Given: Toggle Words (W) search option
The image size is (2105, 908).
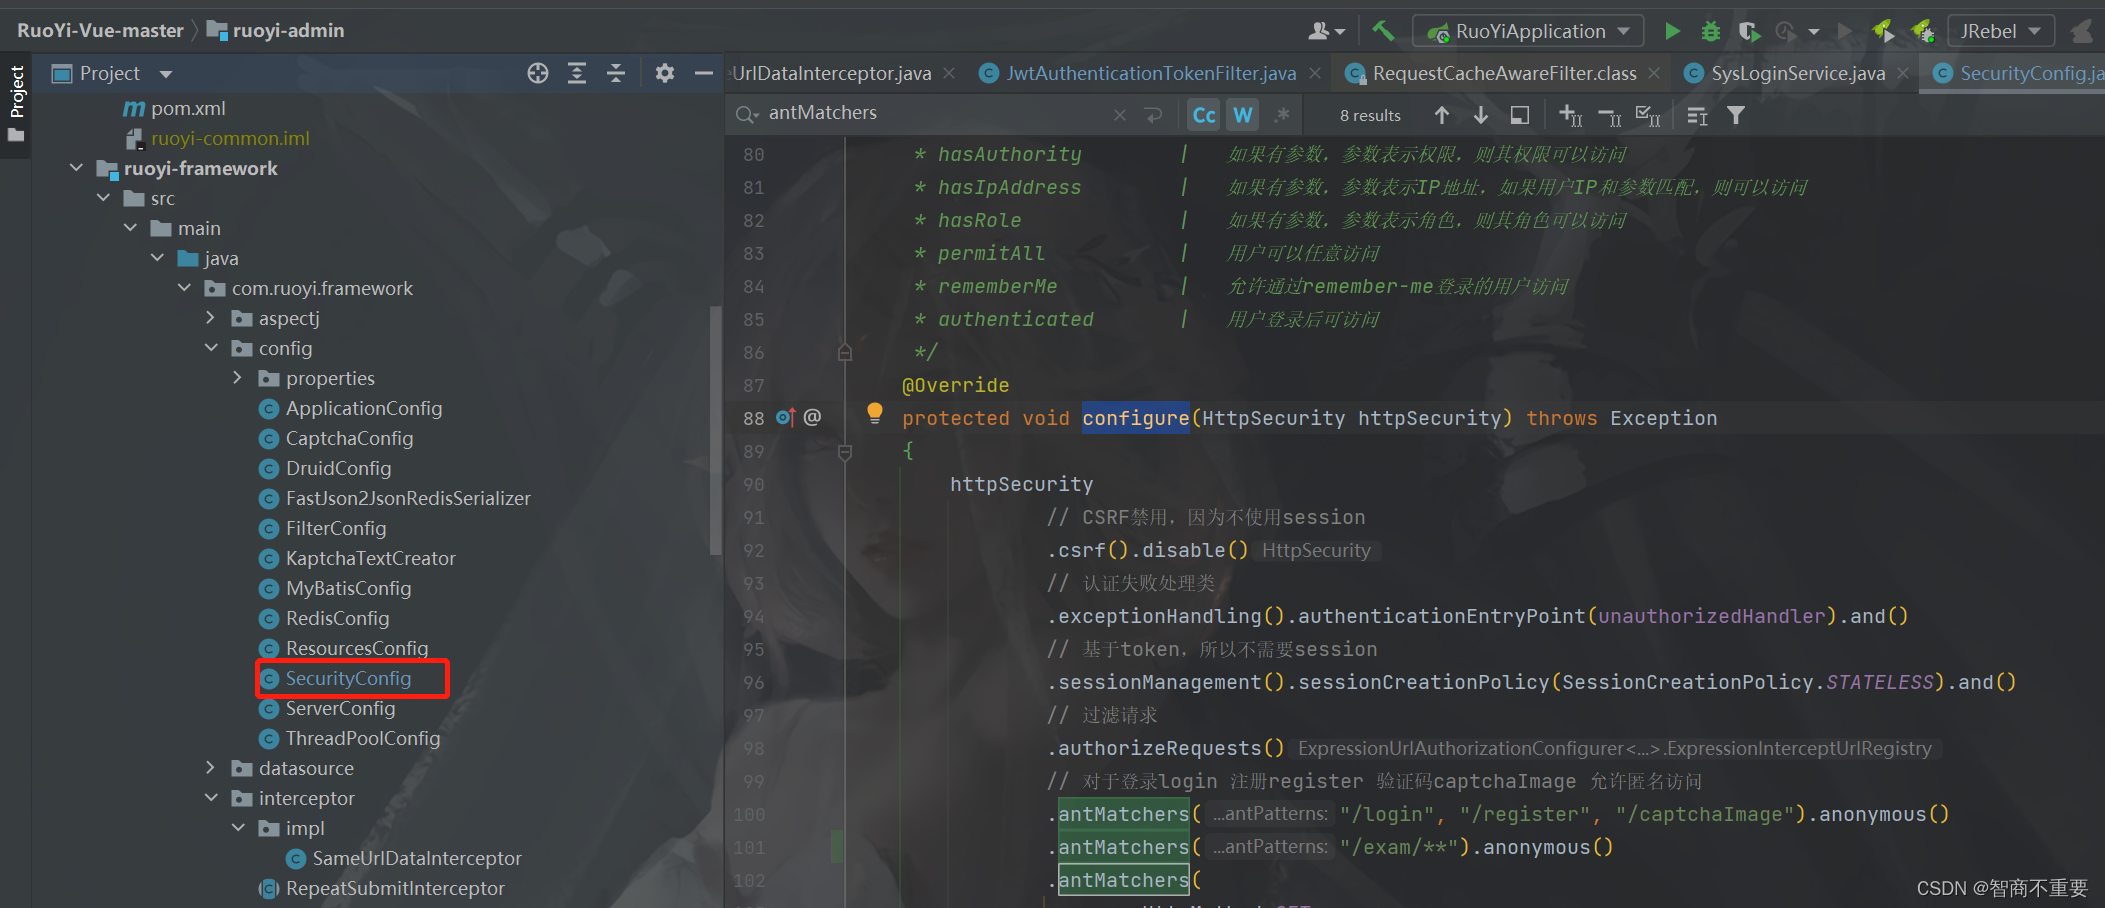Looking at the screenshot, I should coord(1243,115).
